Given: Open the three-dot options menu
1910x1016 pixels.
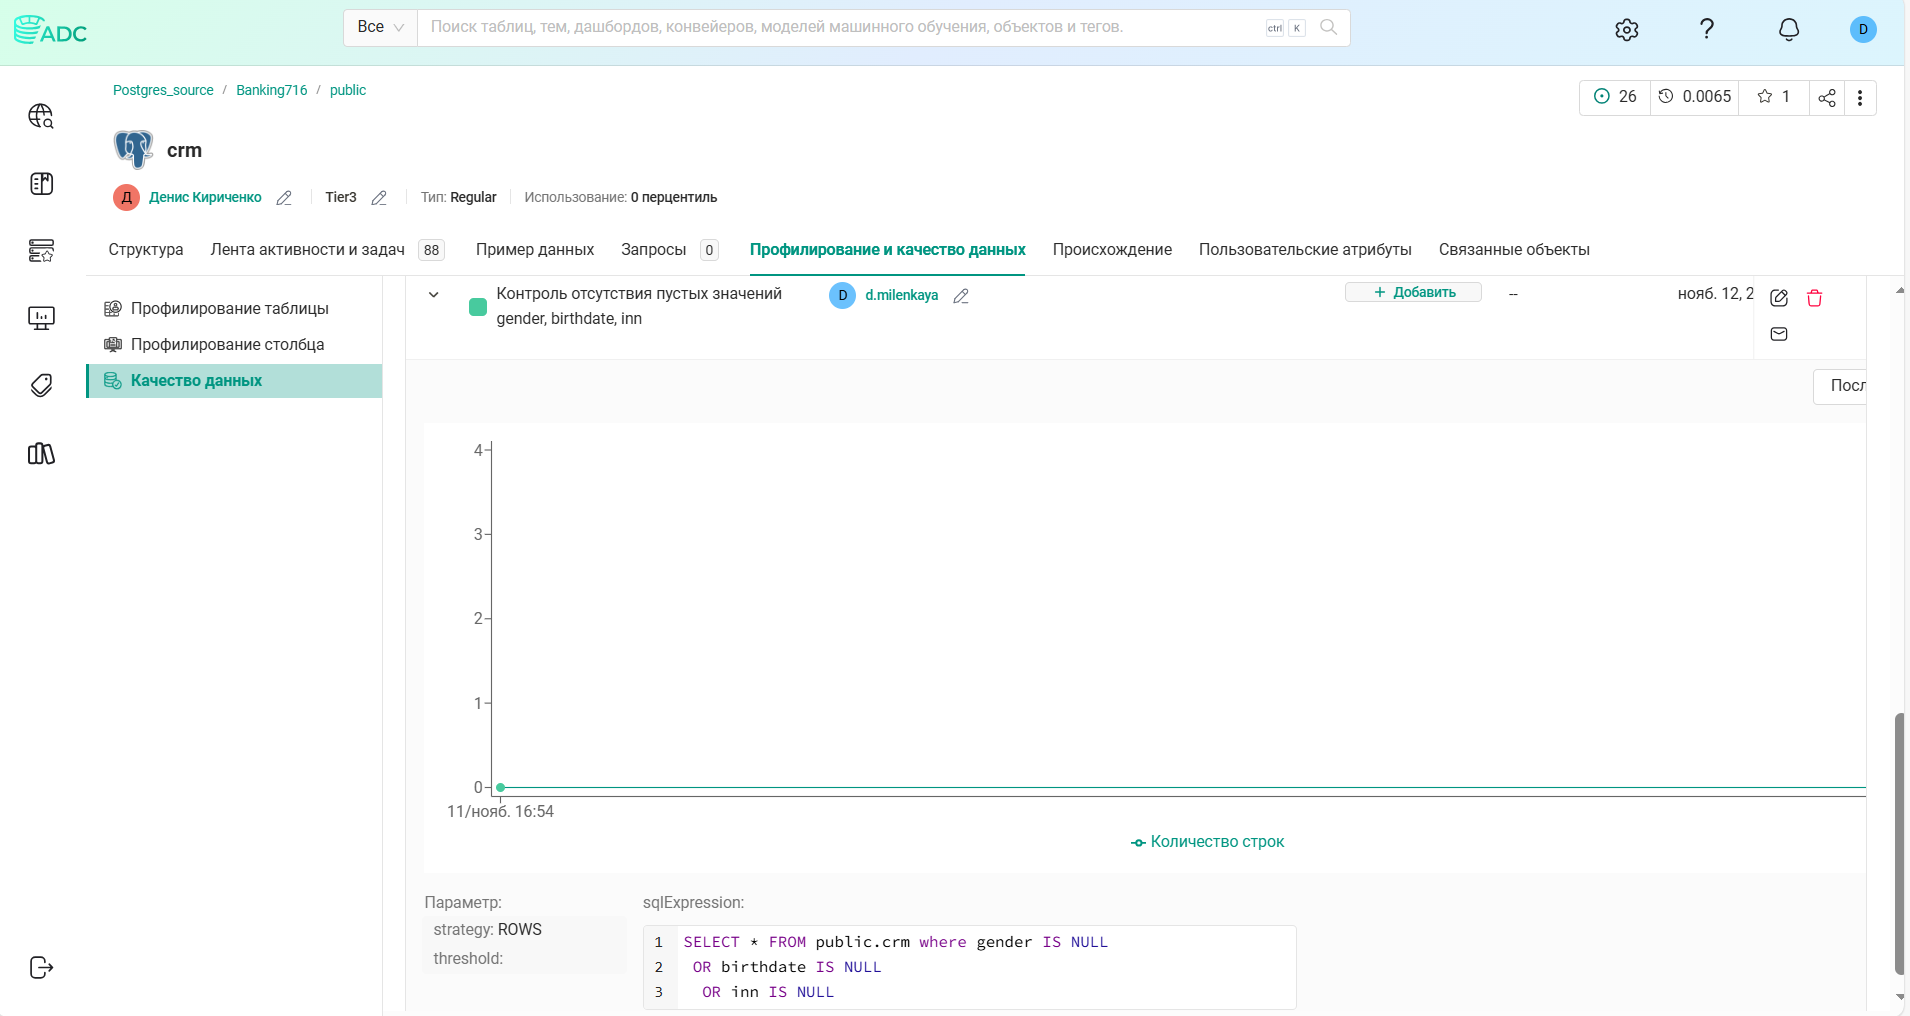Looking at the screenshot, I should pos(1861,97).
